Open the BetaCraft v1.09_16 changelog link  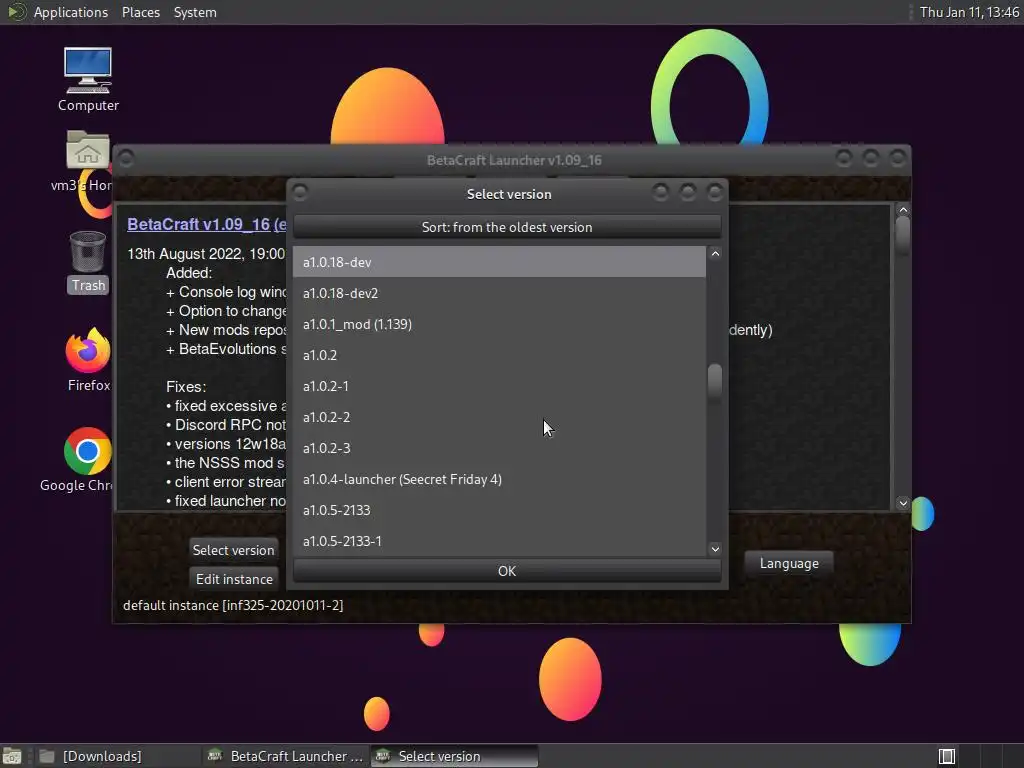coord(206,224)
